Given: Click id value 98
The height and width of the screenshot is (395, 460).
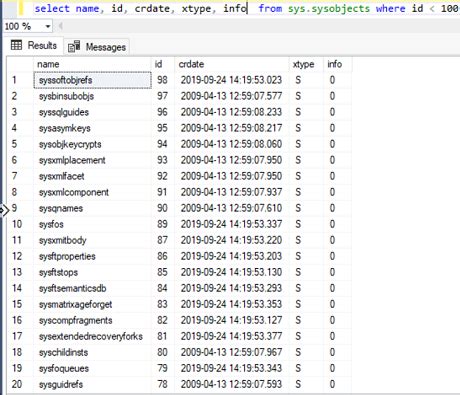Looking at the screenshot, I should point(163,80).
